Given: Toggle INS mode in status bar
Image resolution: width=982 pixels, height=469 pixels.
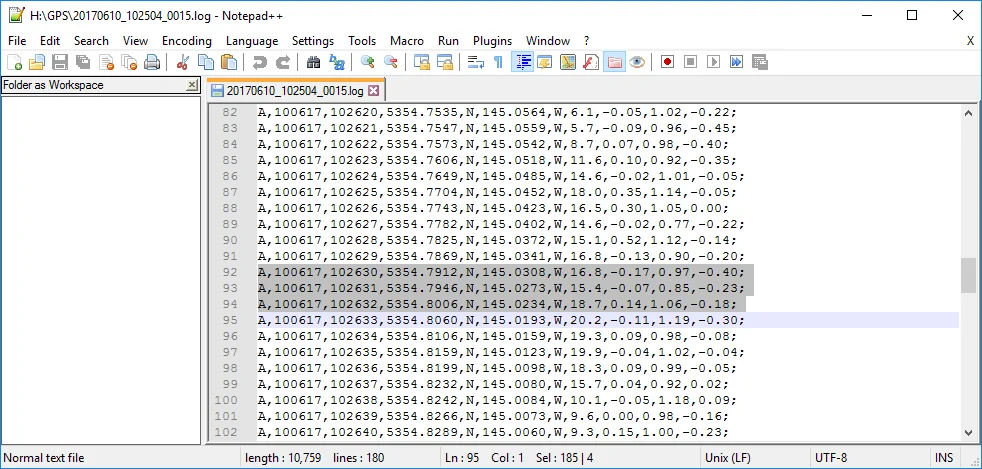Looking at the screenshot, I should [x=944, y=458].
